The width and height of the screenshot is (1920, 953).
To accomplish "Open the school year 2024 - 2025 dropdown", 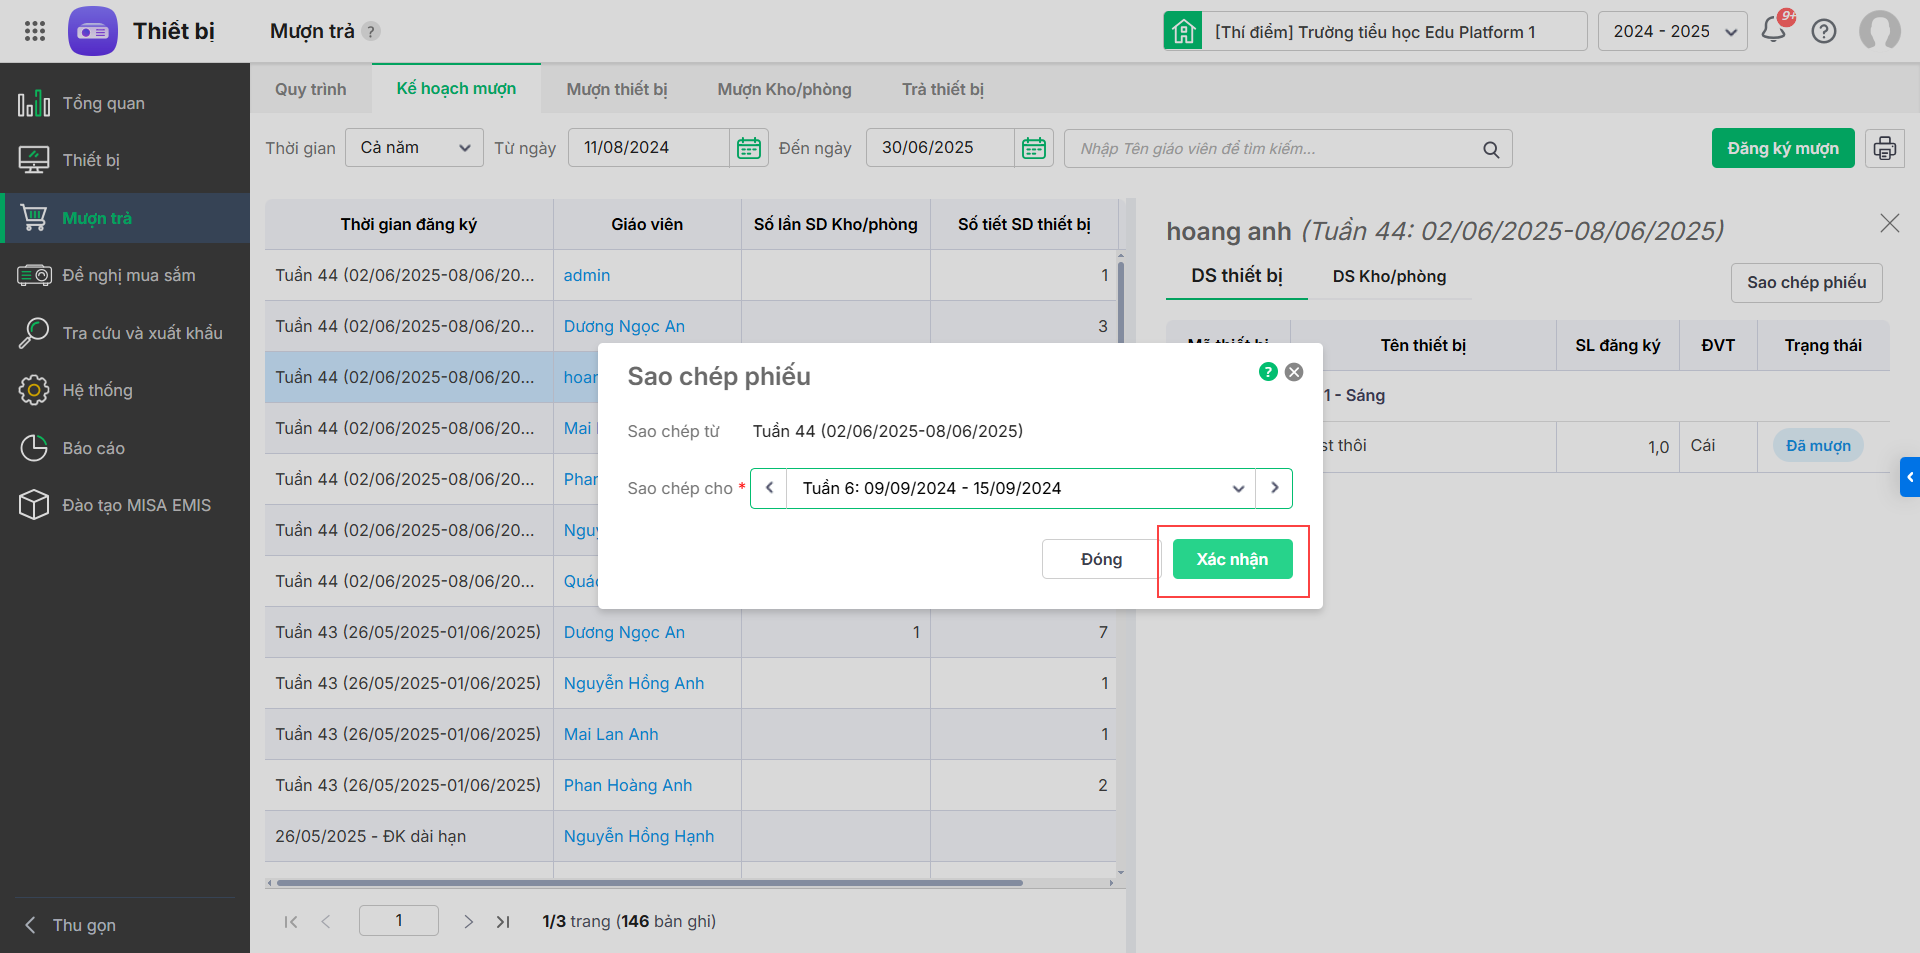I will pyautogui.click(x=1673, y=31).
